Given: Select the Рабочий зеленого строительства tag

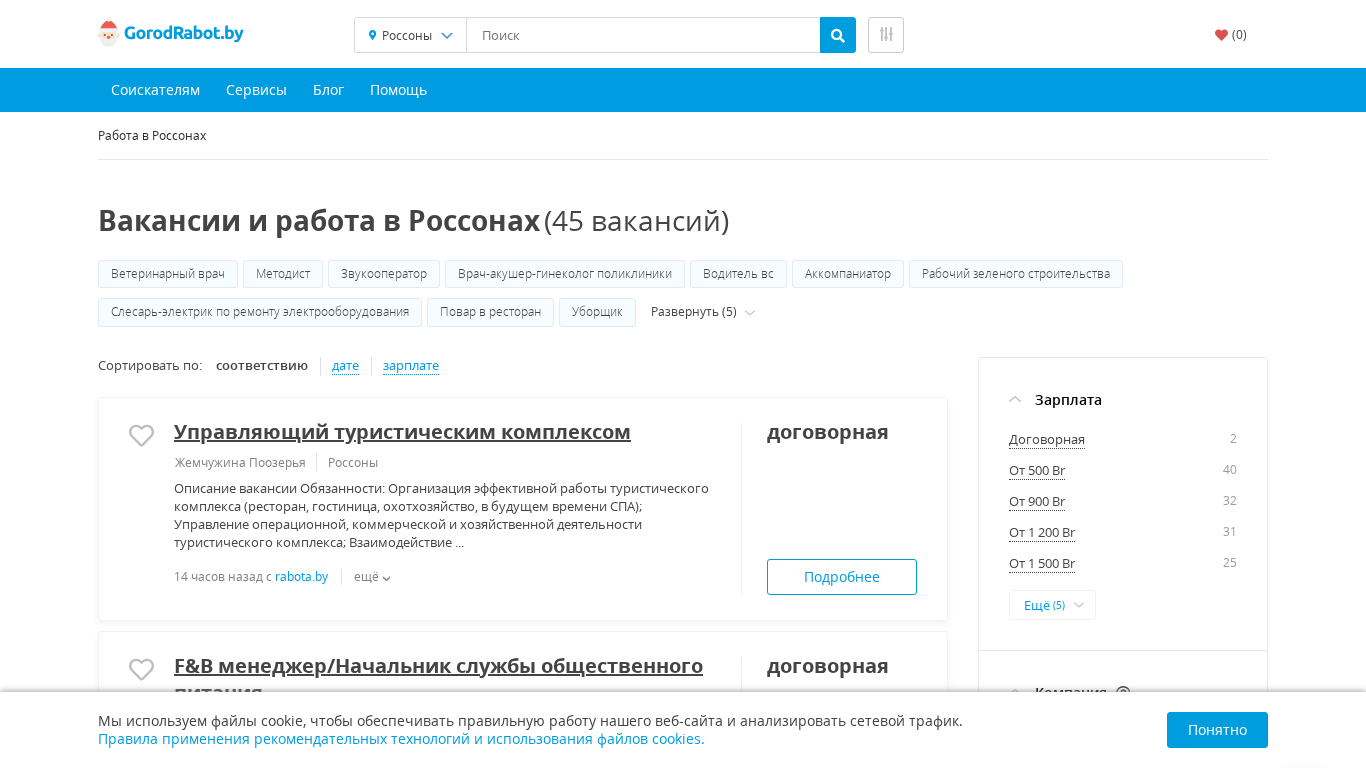Looking at the screenshot, I should 1016,274.
